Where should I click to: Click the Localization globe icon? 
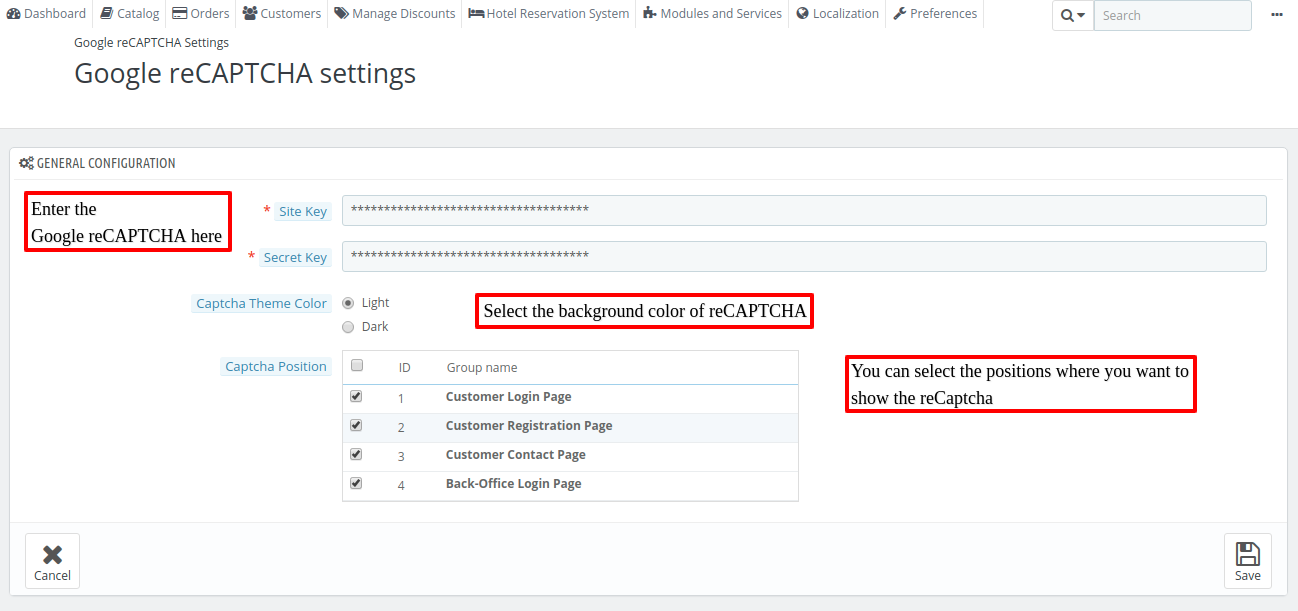803,14
